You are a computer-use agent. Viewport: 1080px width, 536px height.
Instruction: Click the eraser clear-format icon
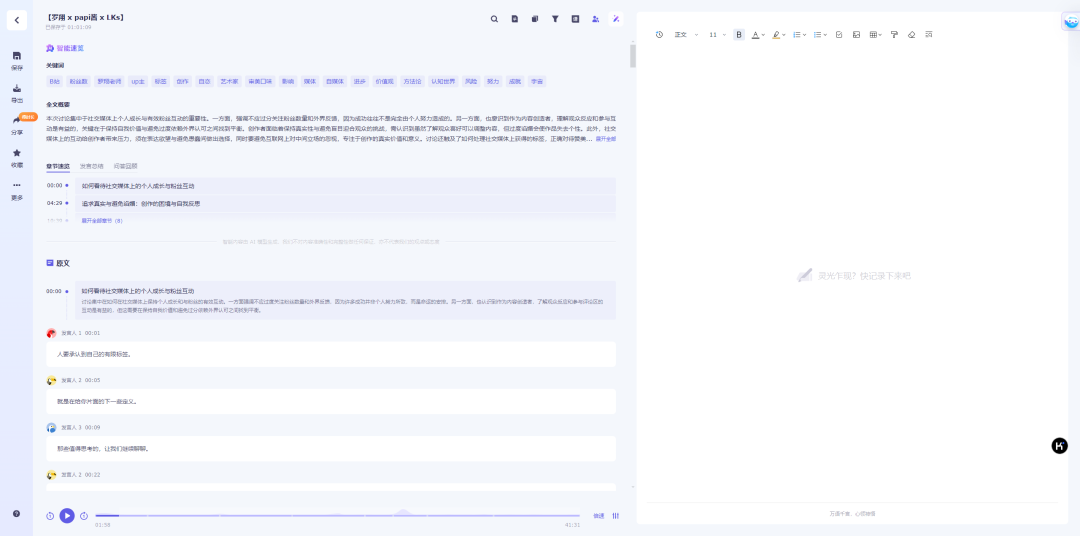pos(911,35)
